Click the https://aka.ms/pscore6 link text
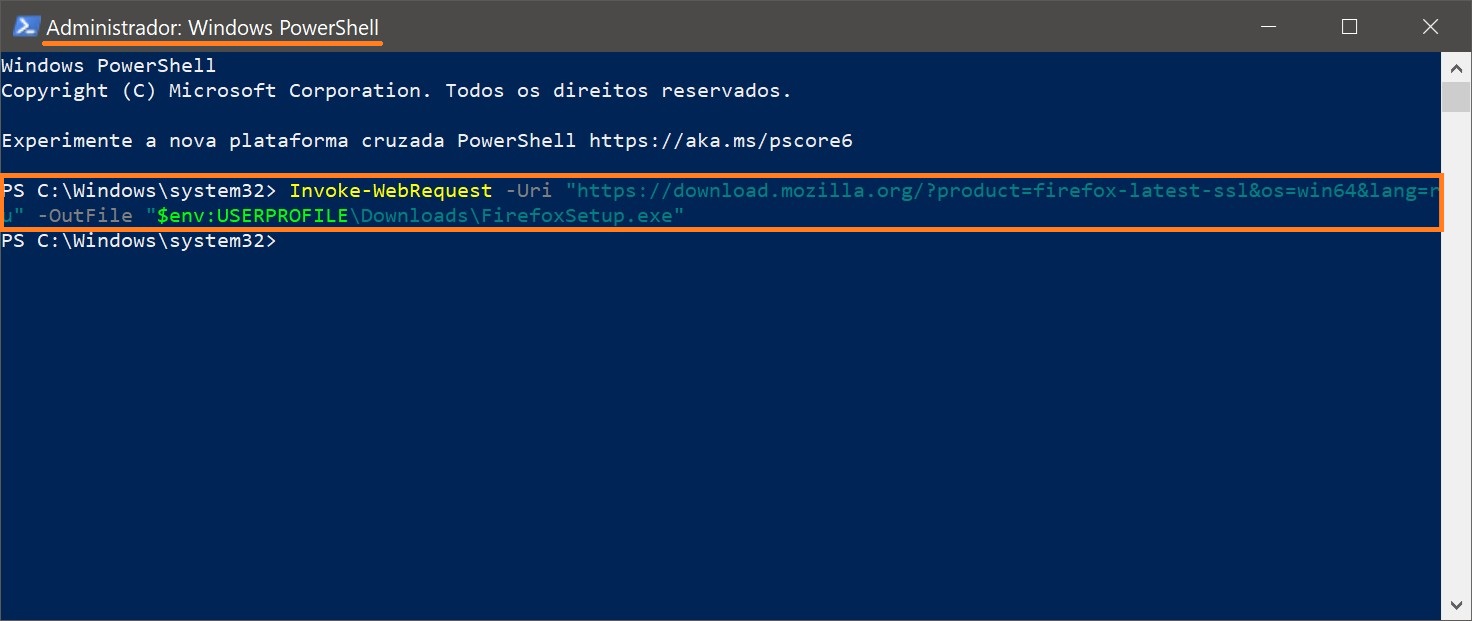Screen dimensions: 1472x621 720,140
